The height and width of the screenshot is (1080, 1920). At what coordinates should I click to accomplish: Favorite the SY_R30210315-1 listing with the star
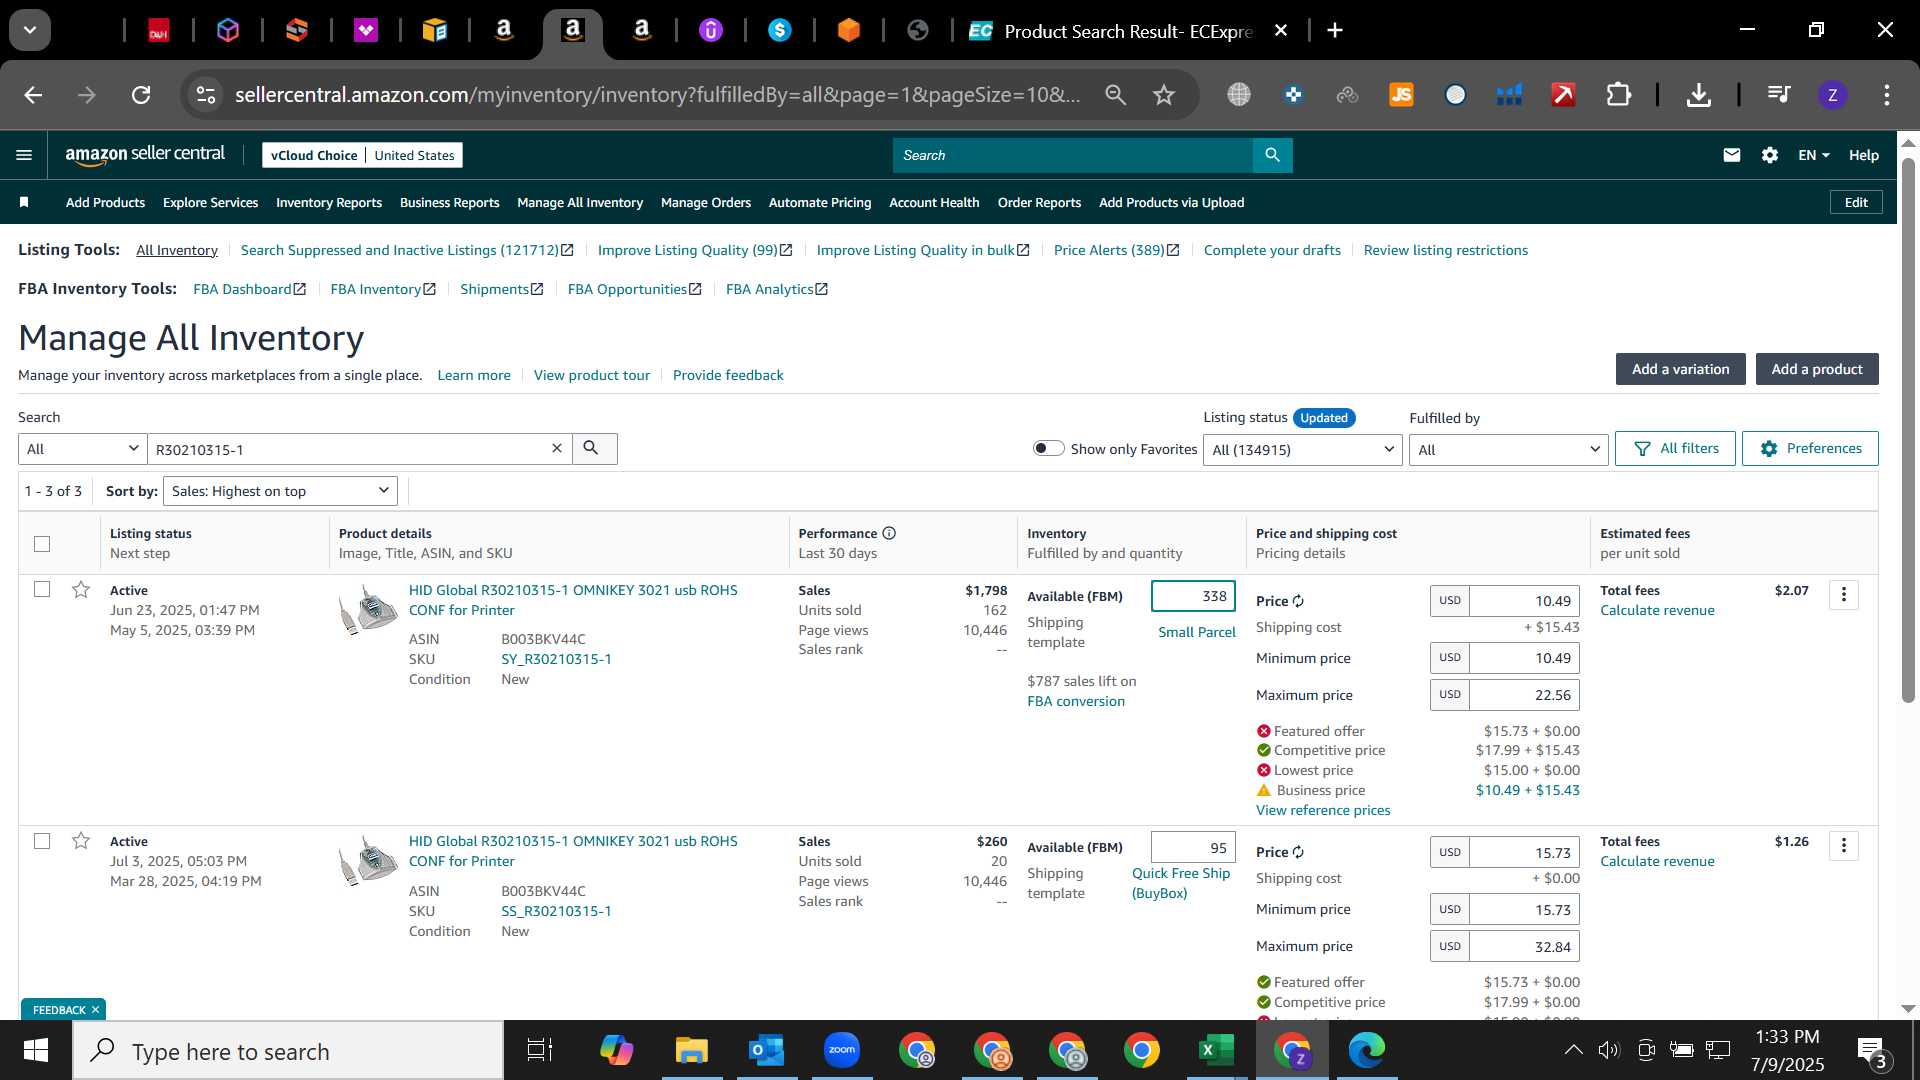click(x=81, y=590)
